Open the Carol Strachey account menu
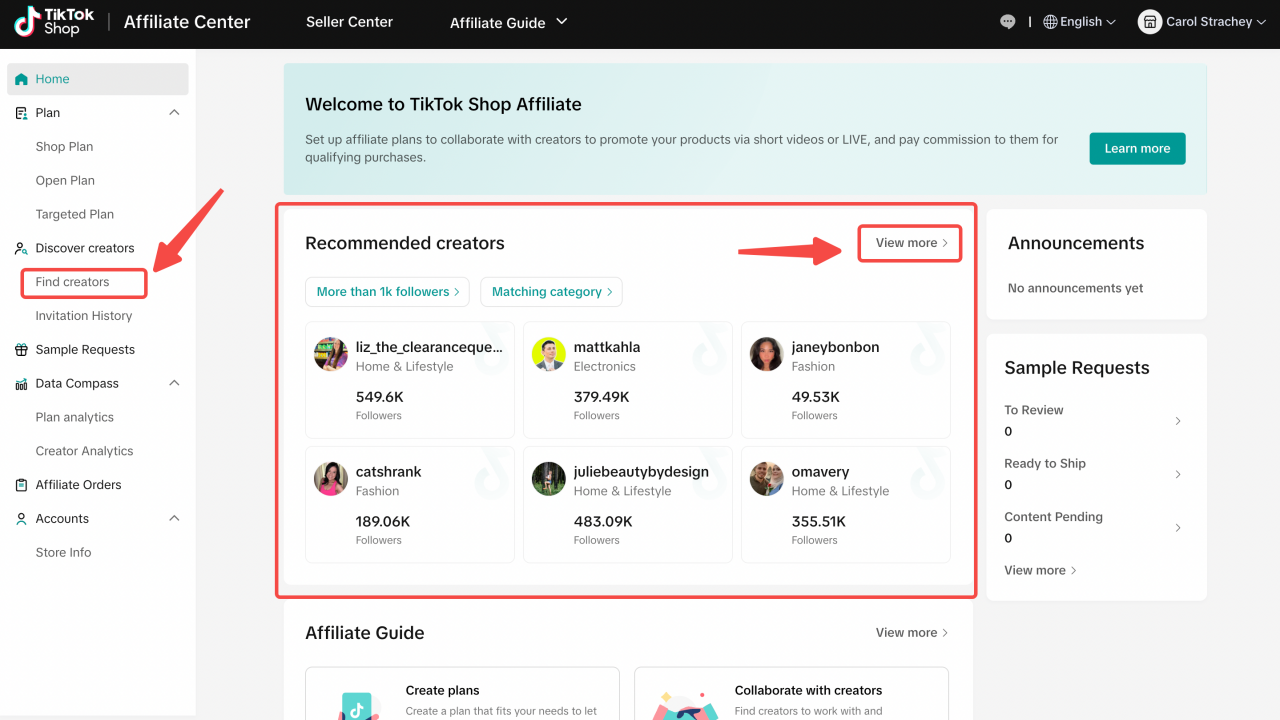The image size is (1280, 720). pyautogui.click(x=1203, y=22)
